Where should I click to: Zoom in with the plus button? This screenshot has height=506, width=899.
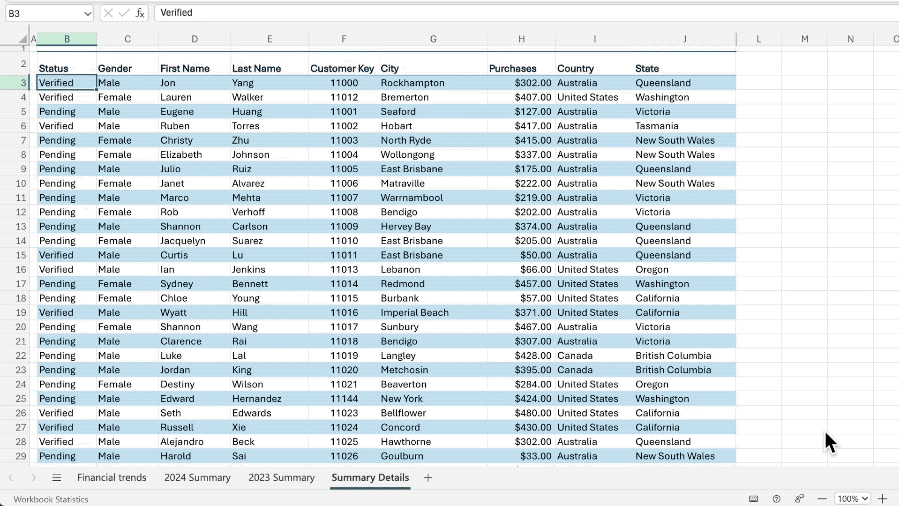(882, 499)
